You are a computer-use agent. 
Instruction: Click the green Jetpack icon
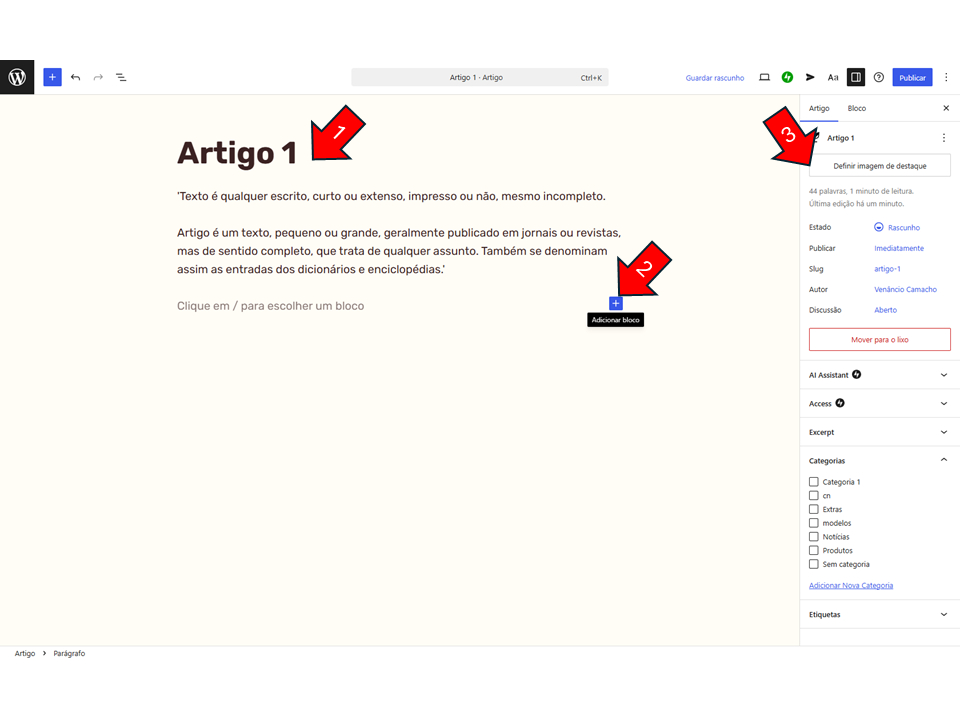[787, 77]
